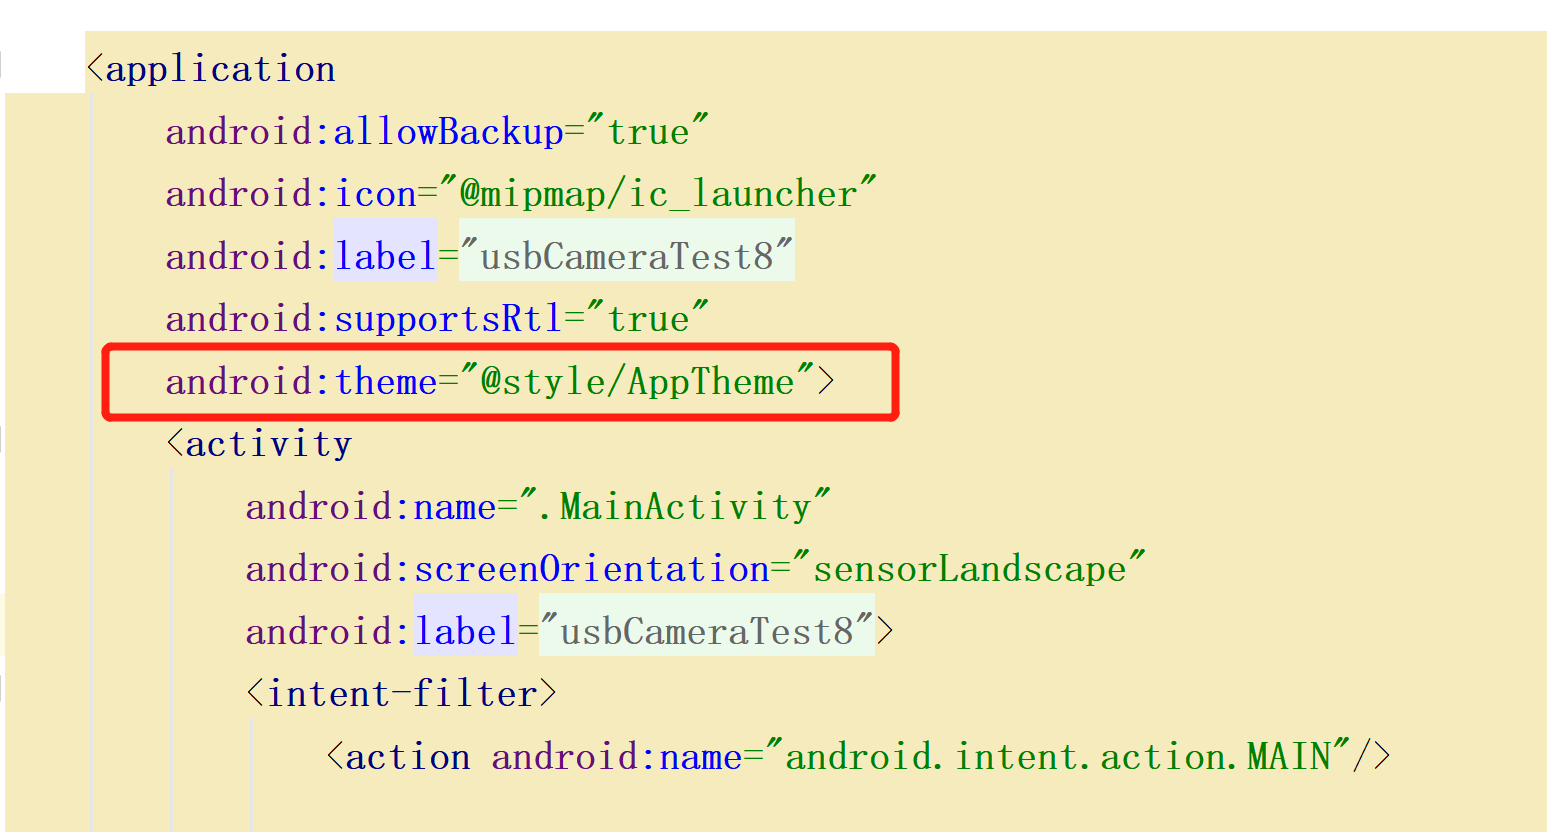Click the "sensorLandscape" value
Image resolution: width=1547 pixels, height=832 pixels.
tap(969, 569)
